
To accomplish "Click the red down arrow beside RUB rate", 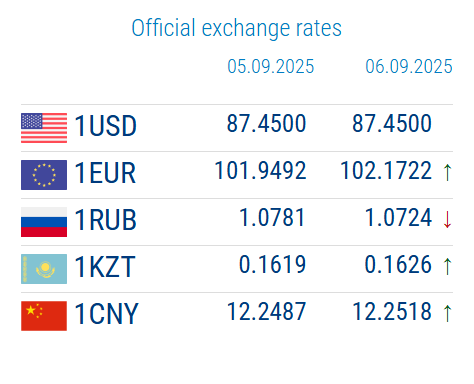I will (x=447, y=219).
